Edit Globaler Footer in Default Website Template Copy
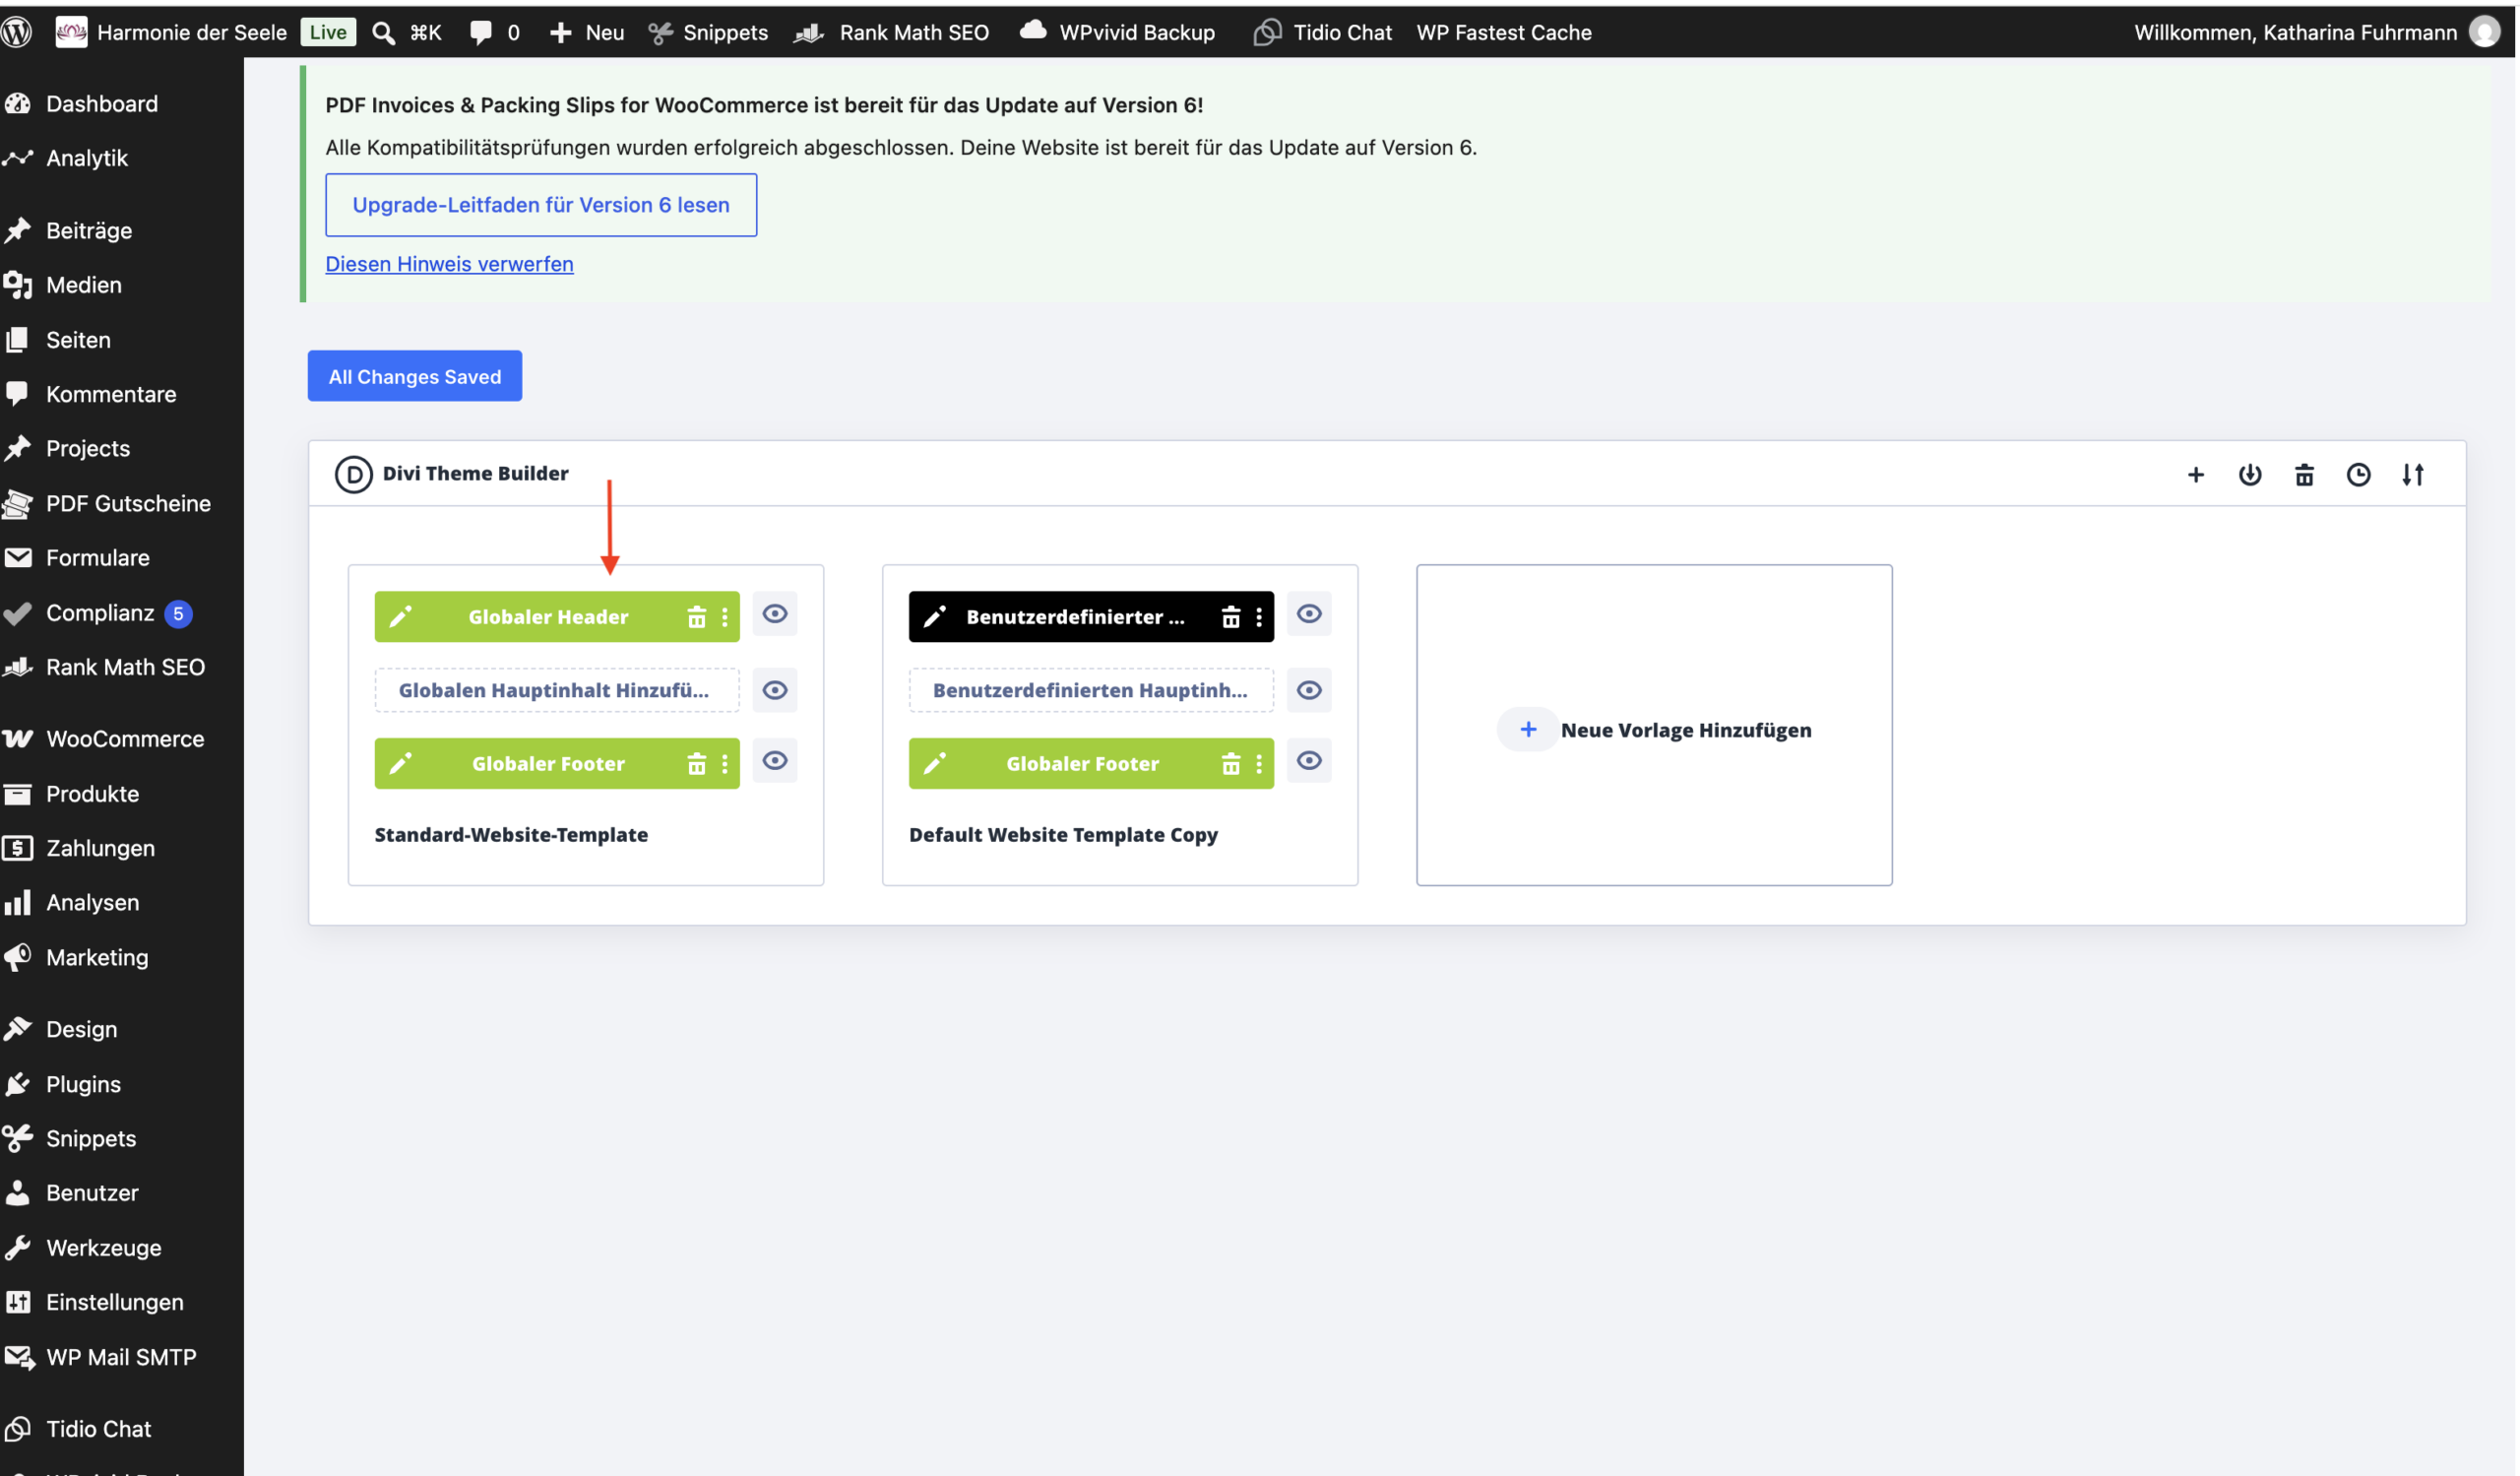This screenshot has height=1476, width=2520. point(934,764)
